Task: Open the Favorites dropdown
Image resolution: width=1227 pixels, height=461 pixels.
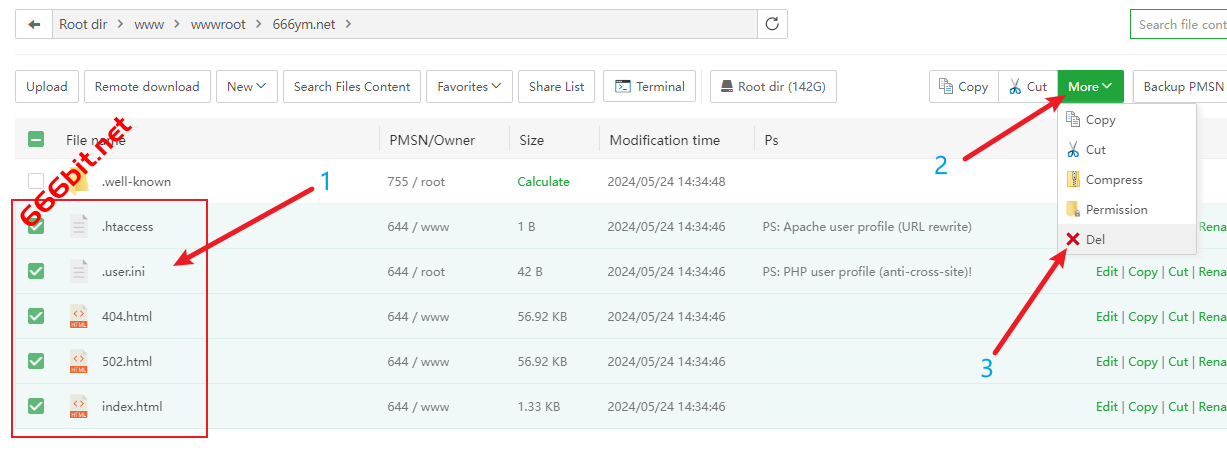Action: tap(469, 87)
